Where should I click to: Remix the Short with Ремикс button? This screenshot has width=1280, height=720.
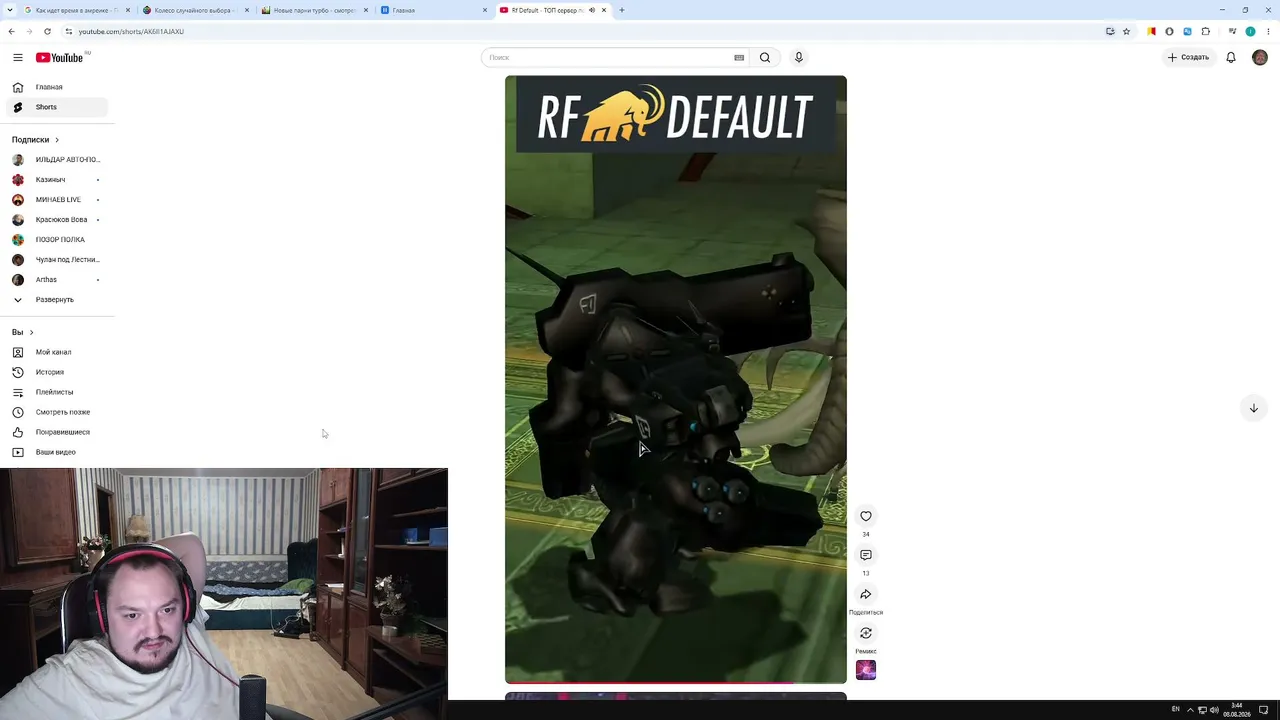coord(866,633)
